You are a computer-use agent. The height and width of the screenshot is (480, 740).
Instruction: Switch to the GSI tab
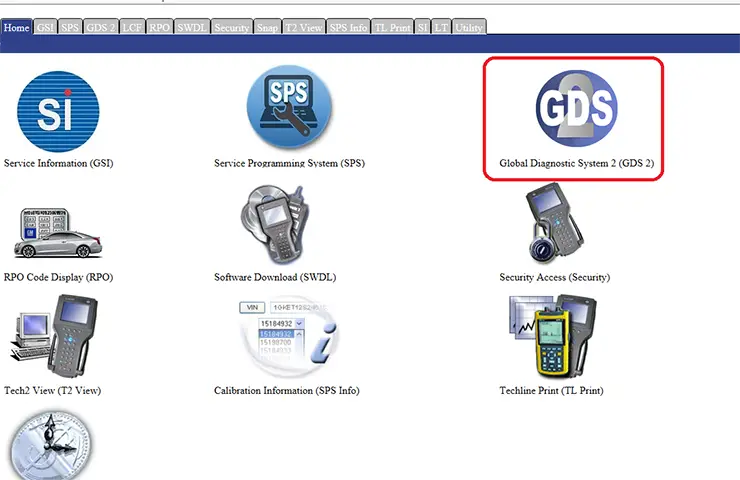click(x=45, y=27)
